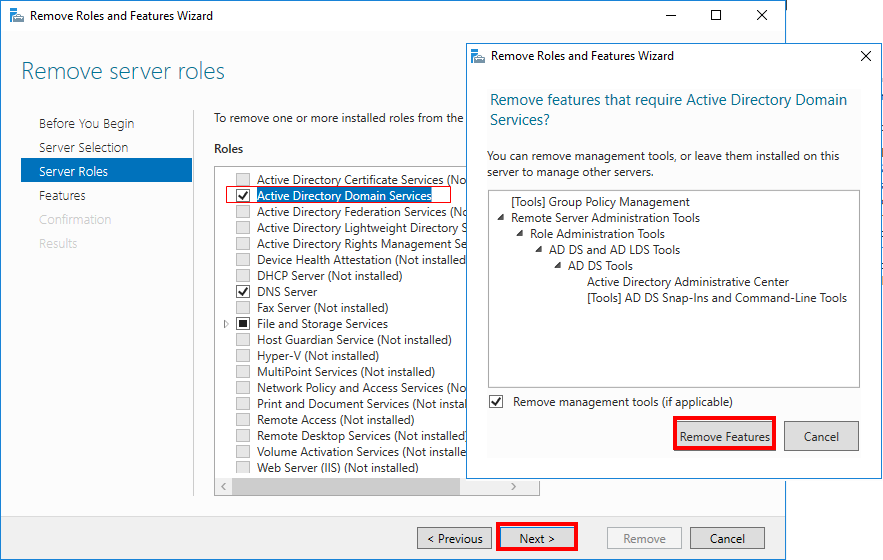This screenshot has width=883, height=560.
Task: Select the Results step in sidebar
Action: [58, 243]
